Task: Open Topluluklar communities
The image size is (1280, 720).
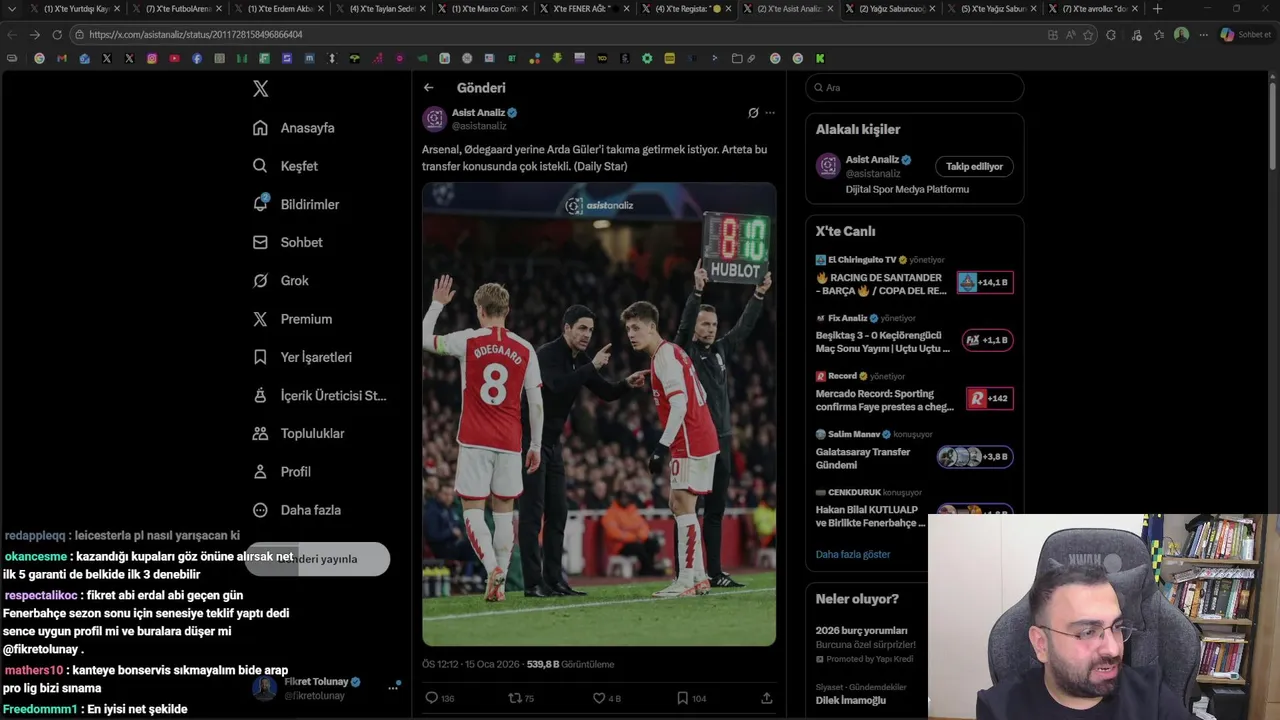Action: point(298,433)
